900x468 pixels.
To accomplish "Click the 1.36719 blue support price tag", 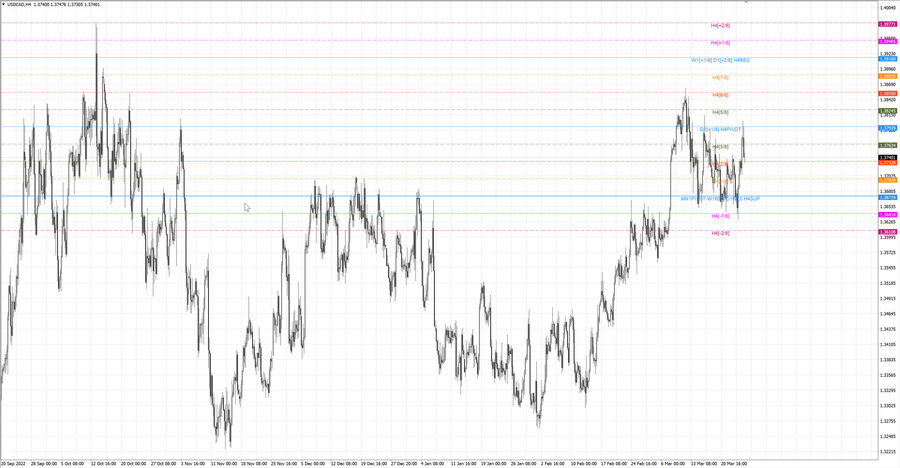I will (888, 197).
